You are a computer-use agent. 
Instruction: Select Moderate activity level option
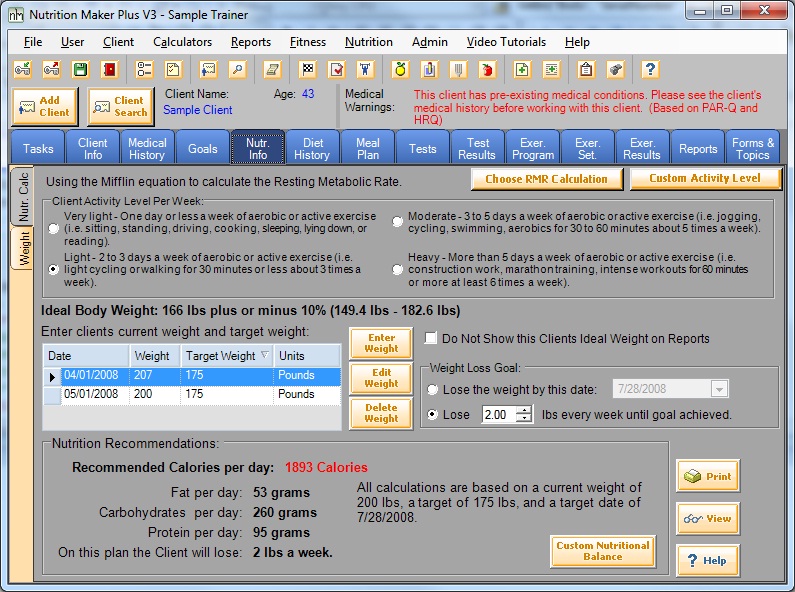tap(398, 221)
